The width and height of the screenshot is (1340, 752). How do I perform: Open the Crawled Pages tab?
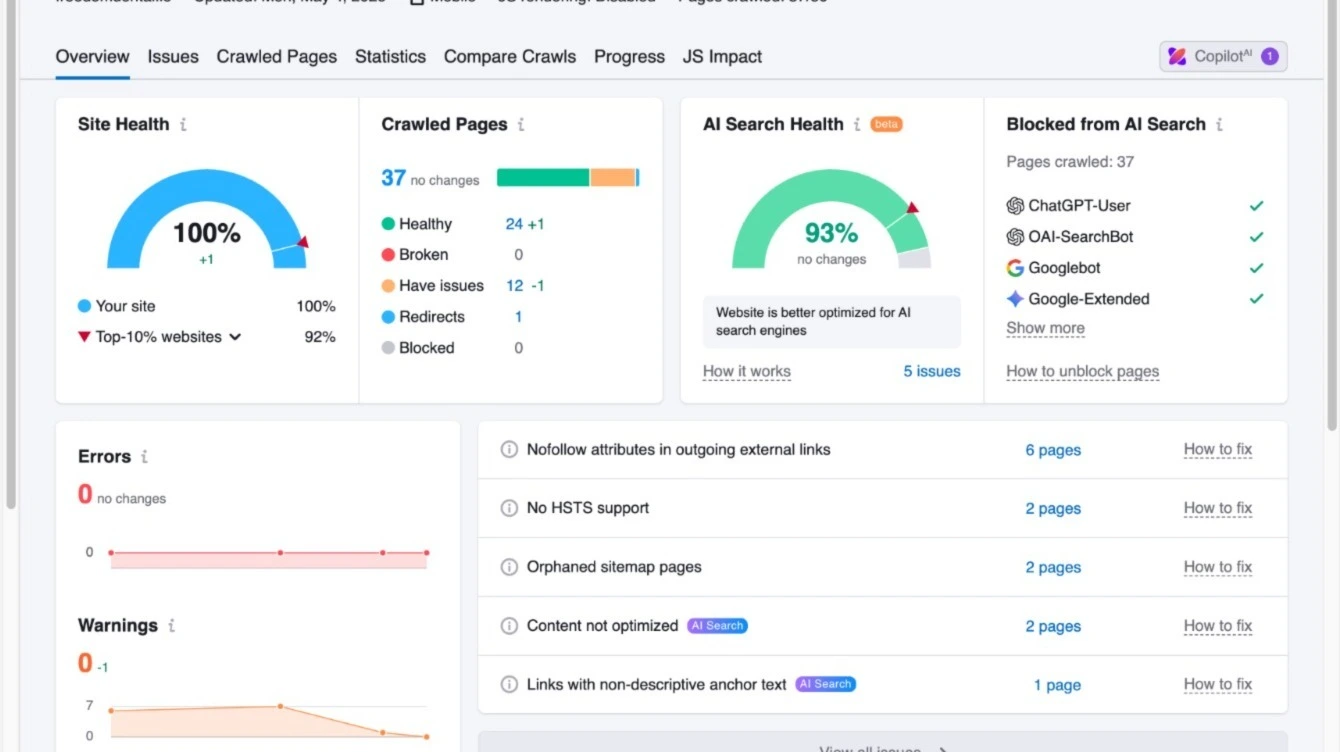tap(277, 57)
